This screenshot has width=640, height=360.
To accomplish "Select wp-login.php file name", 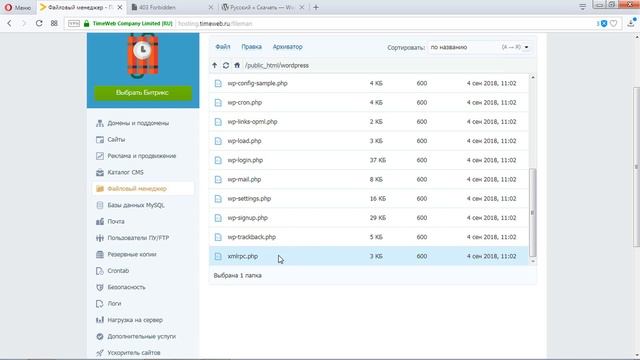I will (245, 160).
